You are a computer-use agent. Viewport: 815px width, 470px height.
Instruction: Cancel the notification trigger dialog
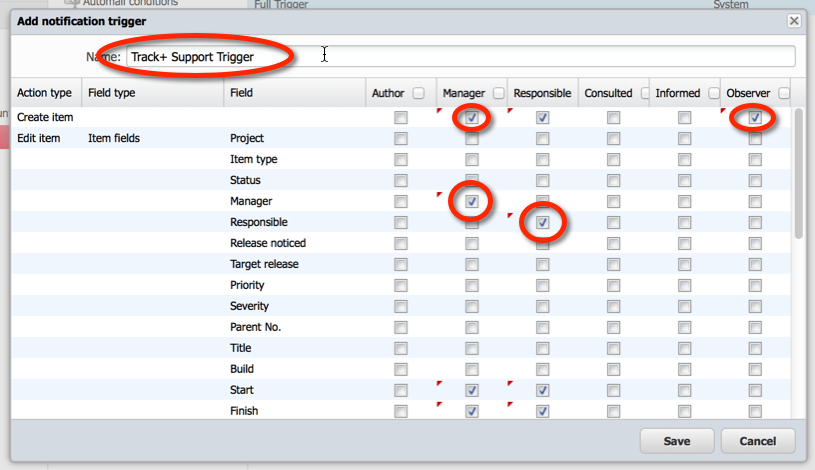tap(757, 441)
